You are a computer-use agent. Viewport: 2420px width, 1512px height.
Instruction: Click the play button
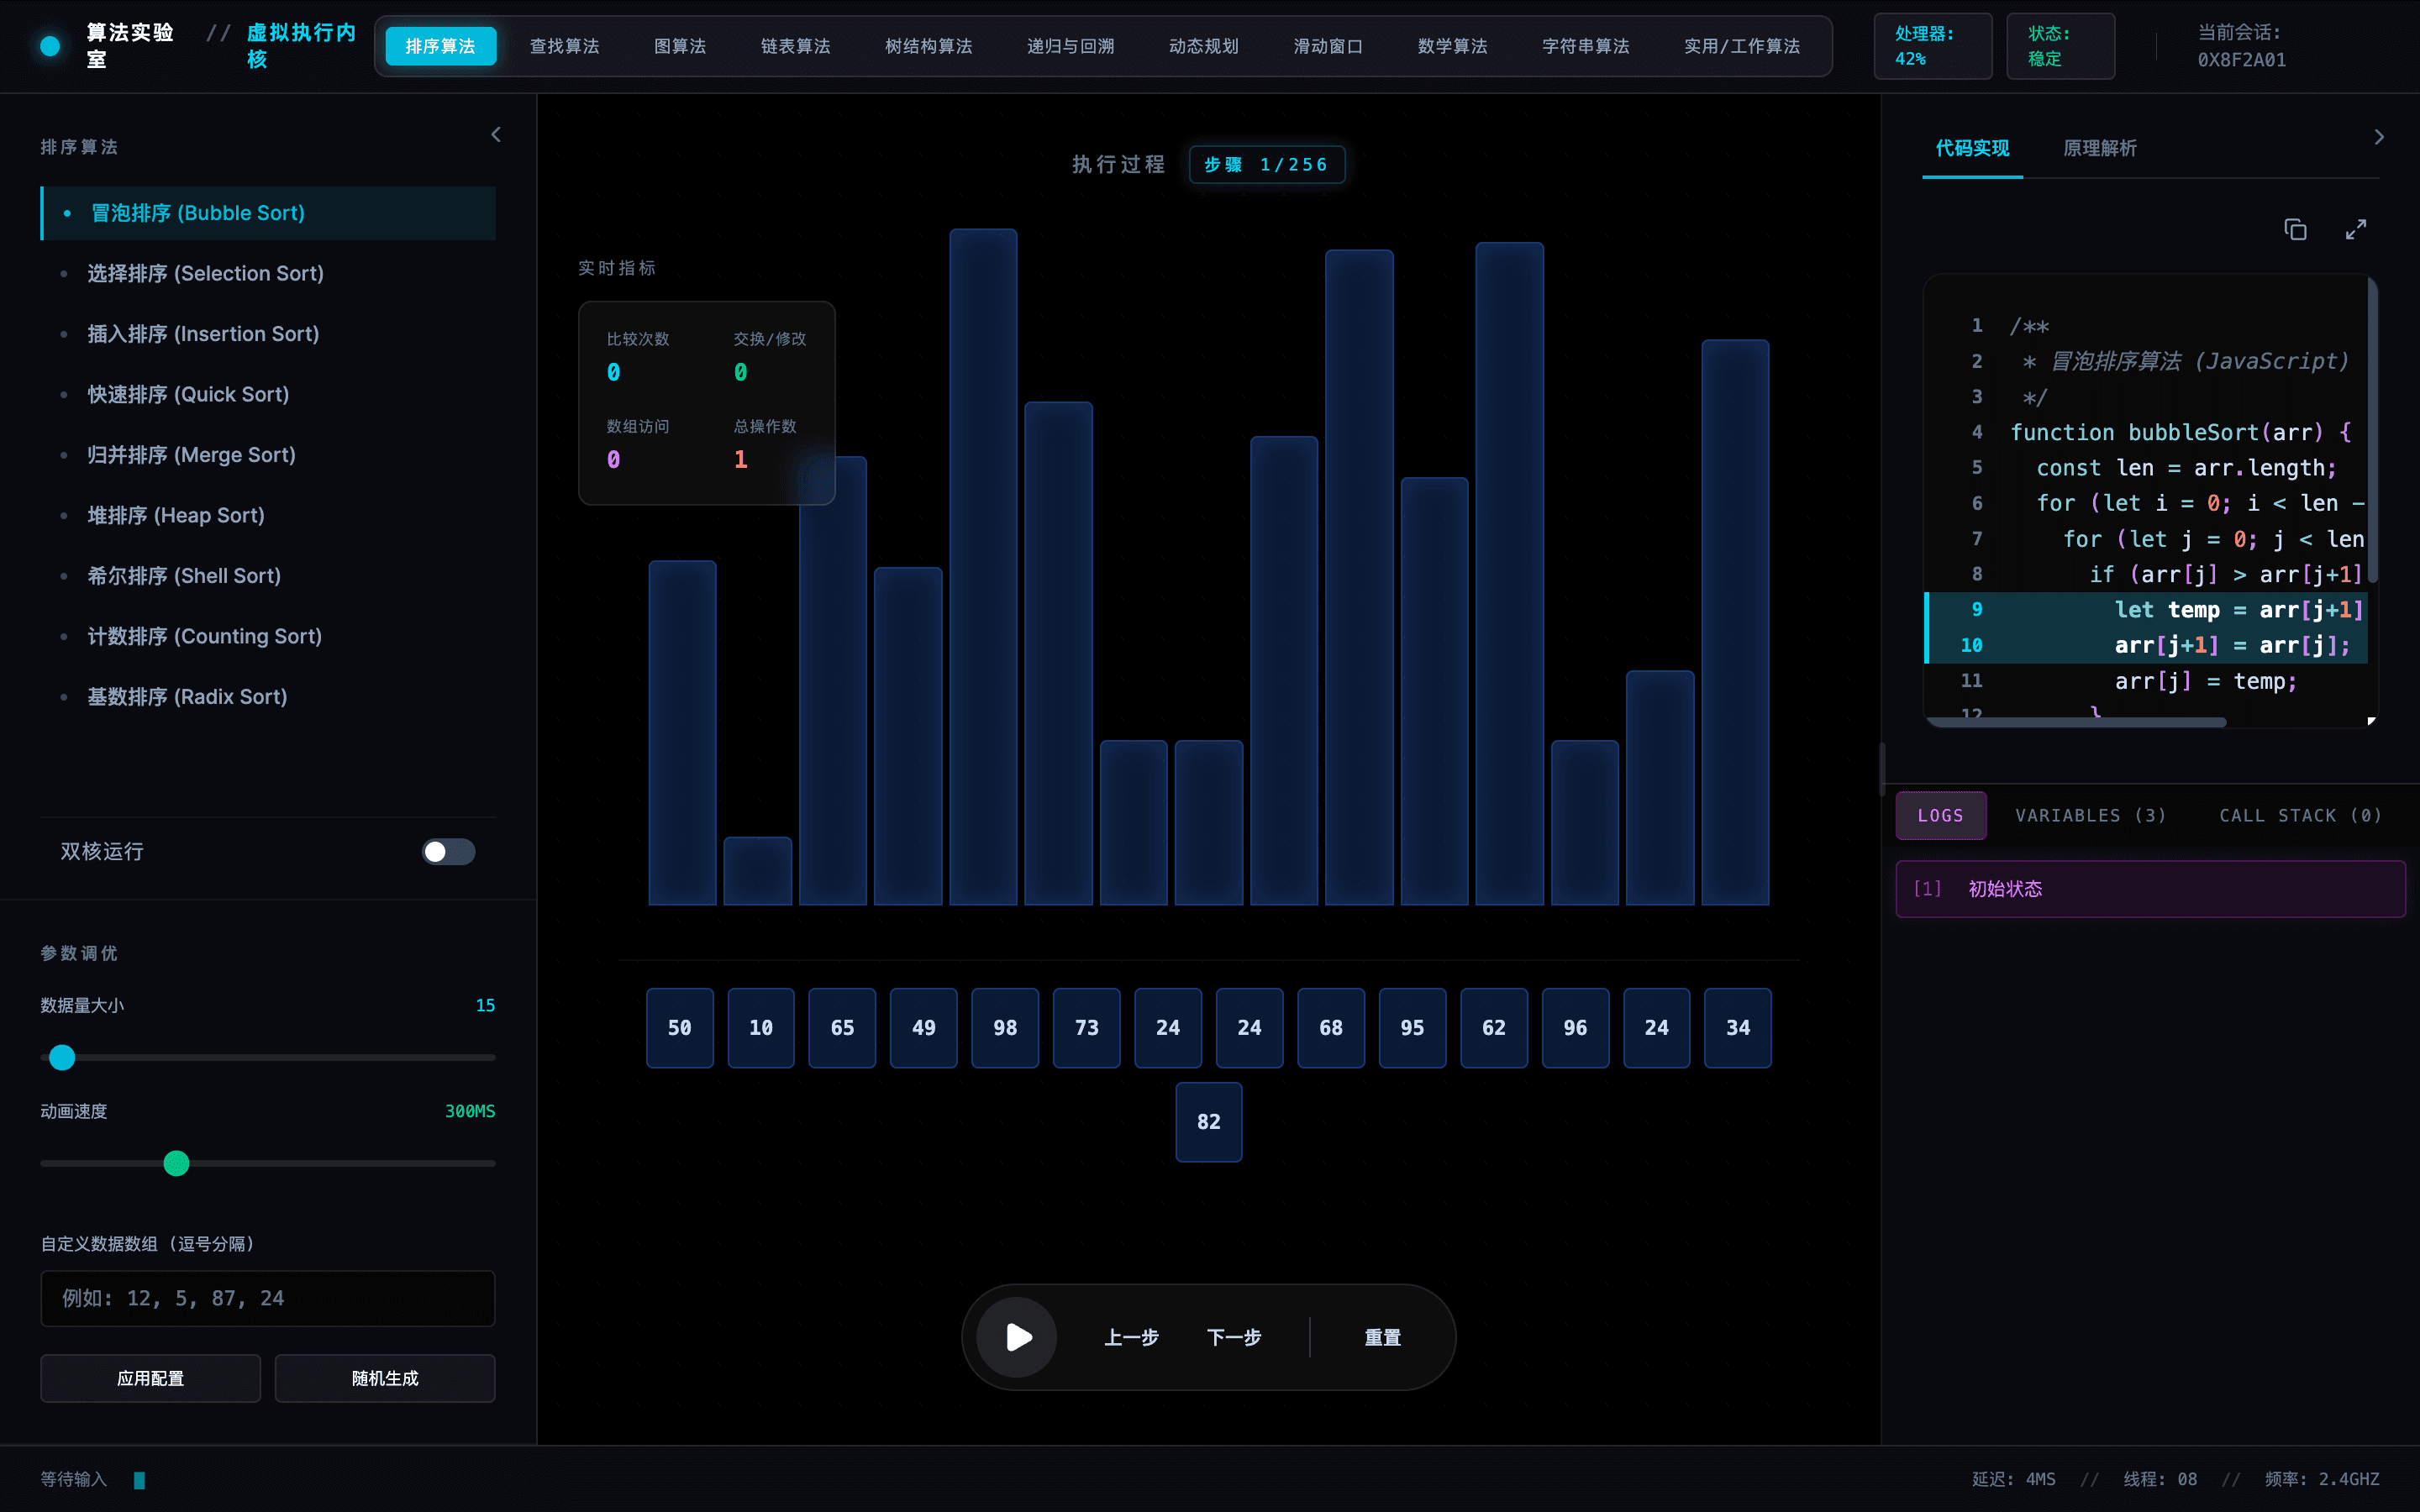1017,1337
